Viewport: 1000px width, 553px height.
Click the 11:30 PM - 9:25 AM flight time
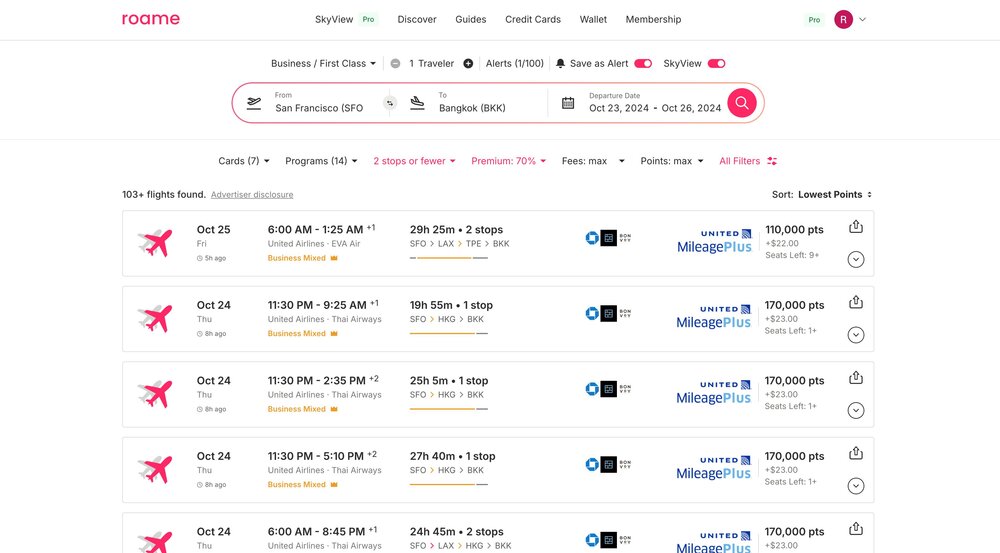(317, 306)
